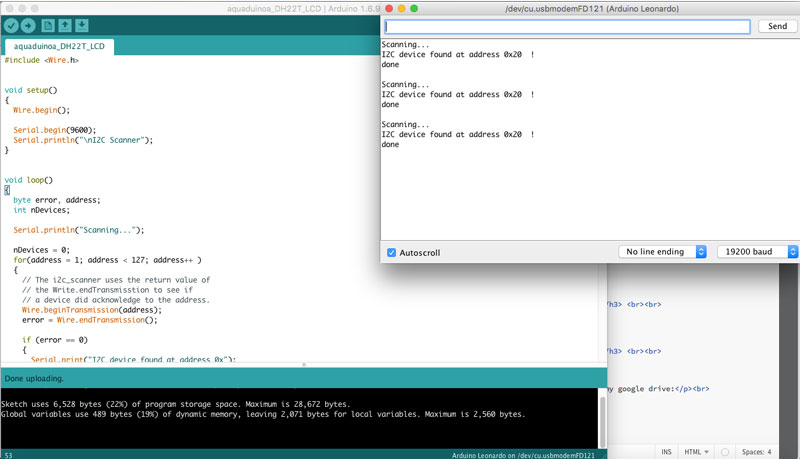Viewport: 800px width, 459px height.
Task: Click the 'void setup()' code line
Action: pos(31,90)
